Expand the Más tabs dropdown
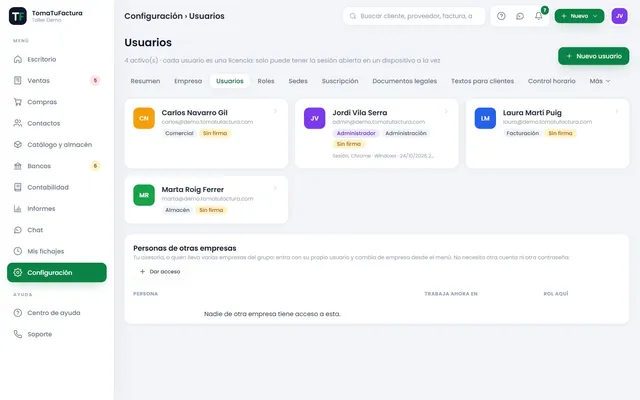640x400 pixels. click(600, 81)
